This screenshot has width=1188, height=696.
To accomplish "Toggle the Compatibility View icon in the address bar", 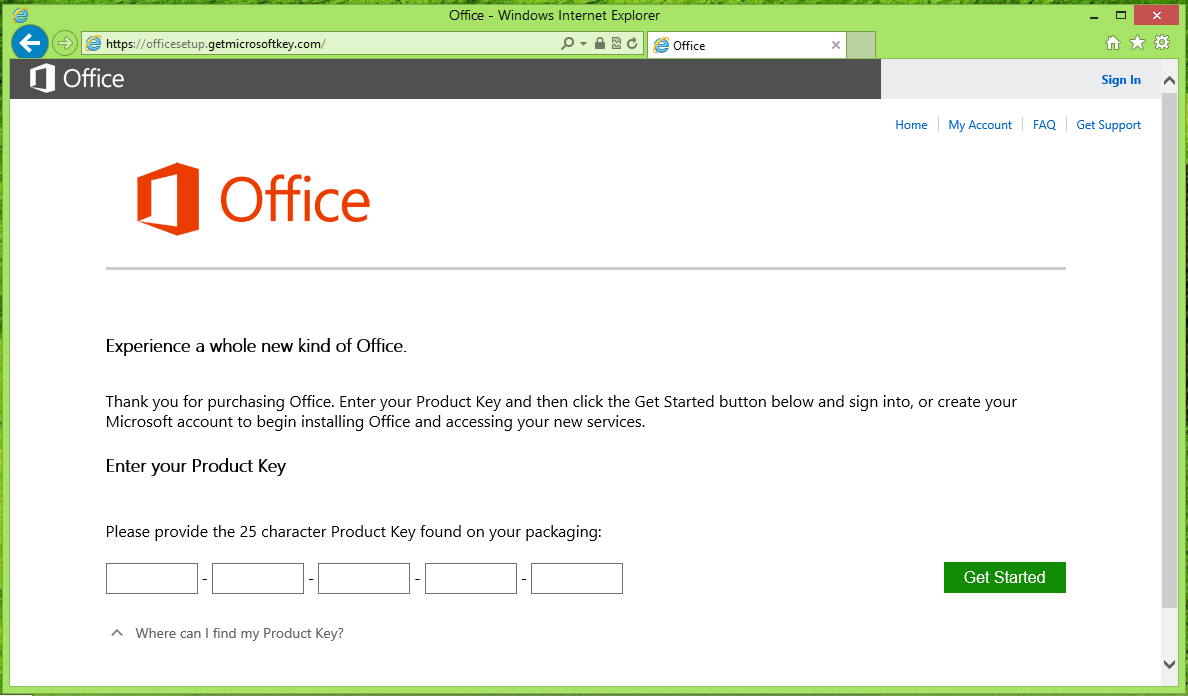I will click(616, 43).
